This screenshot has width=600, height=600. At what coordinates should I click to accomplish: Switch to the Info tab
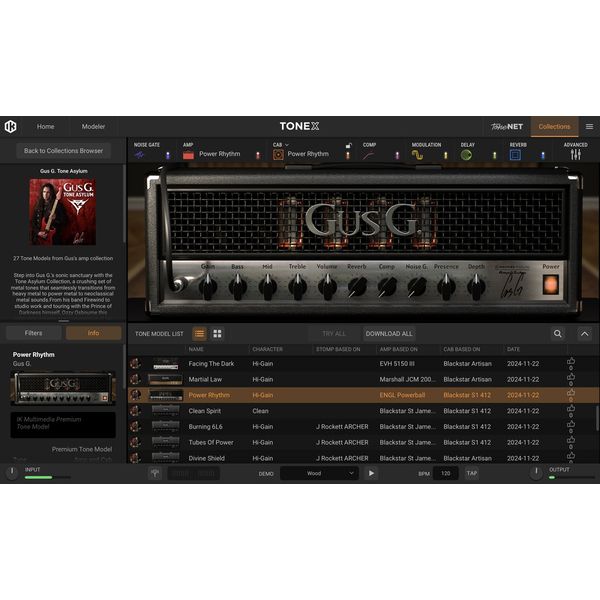pos(93,333)
